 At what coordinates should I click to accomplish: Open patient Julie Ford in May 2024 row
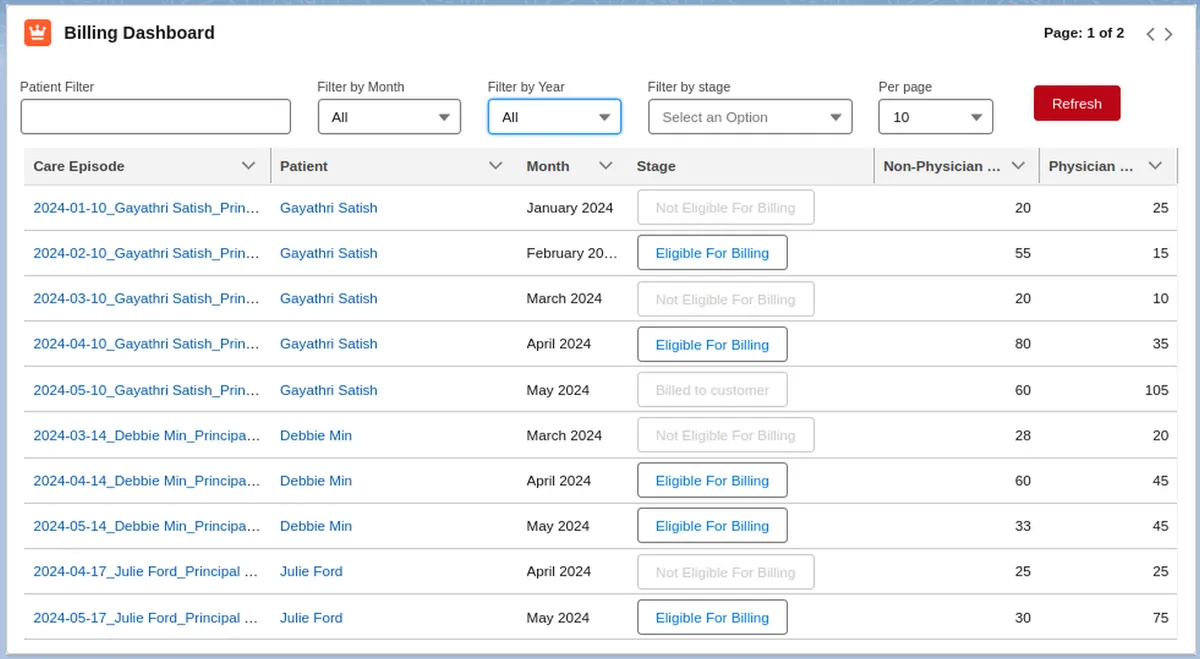coord(311,617)
